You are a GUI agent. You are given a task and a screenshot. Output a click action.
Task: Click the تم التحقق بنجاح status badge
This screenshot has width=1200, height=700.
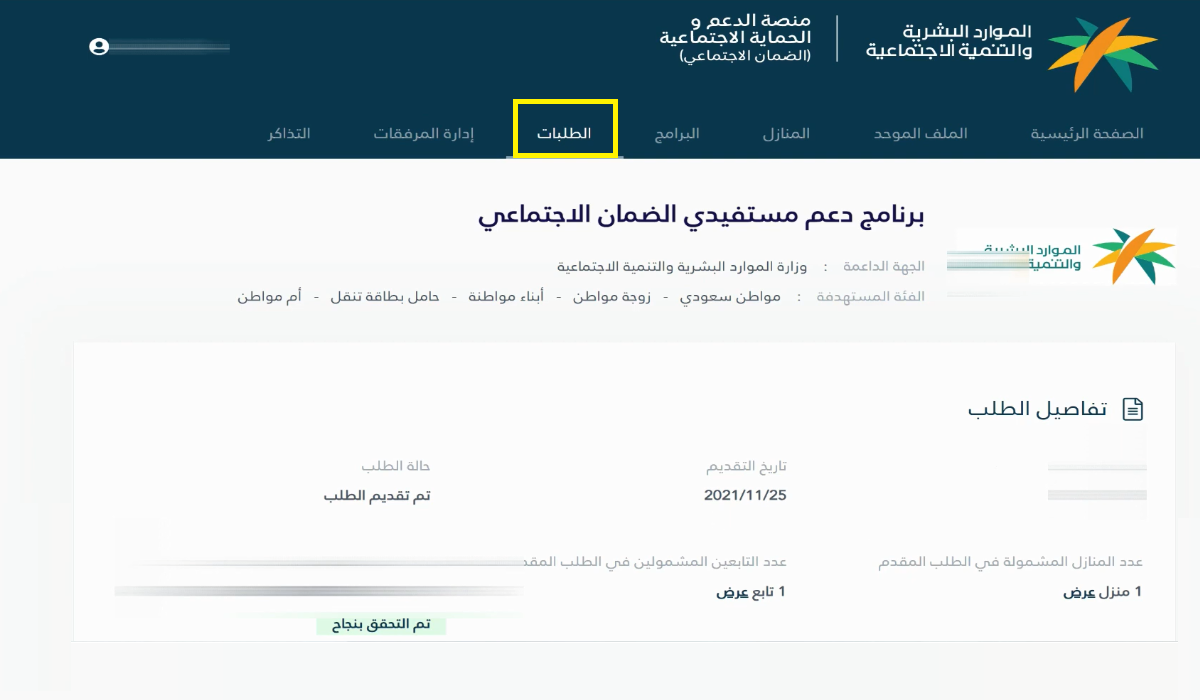381,625
